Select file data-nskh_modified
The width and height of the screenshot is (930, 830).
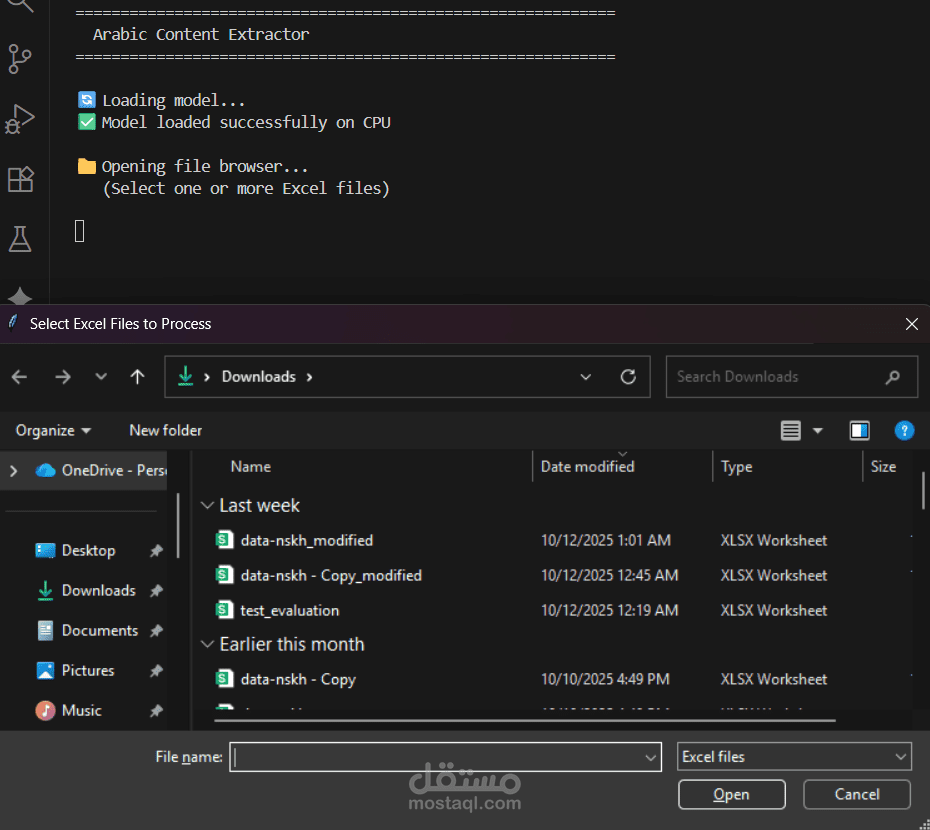(307, 540)
